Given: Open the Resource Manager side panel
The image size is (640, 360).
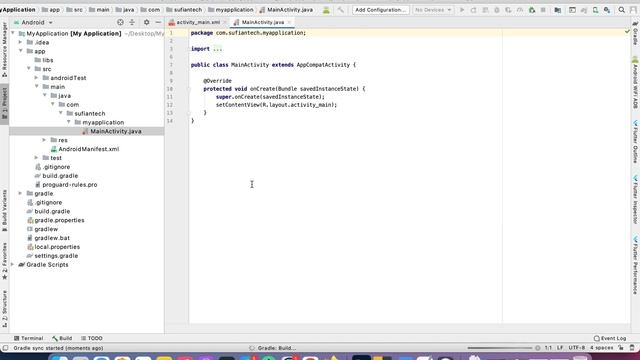Looking at the screenshot, I should (x=4, y=50).
